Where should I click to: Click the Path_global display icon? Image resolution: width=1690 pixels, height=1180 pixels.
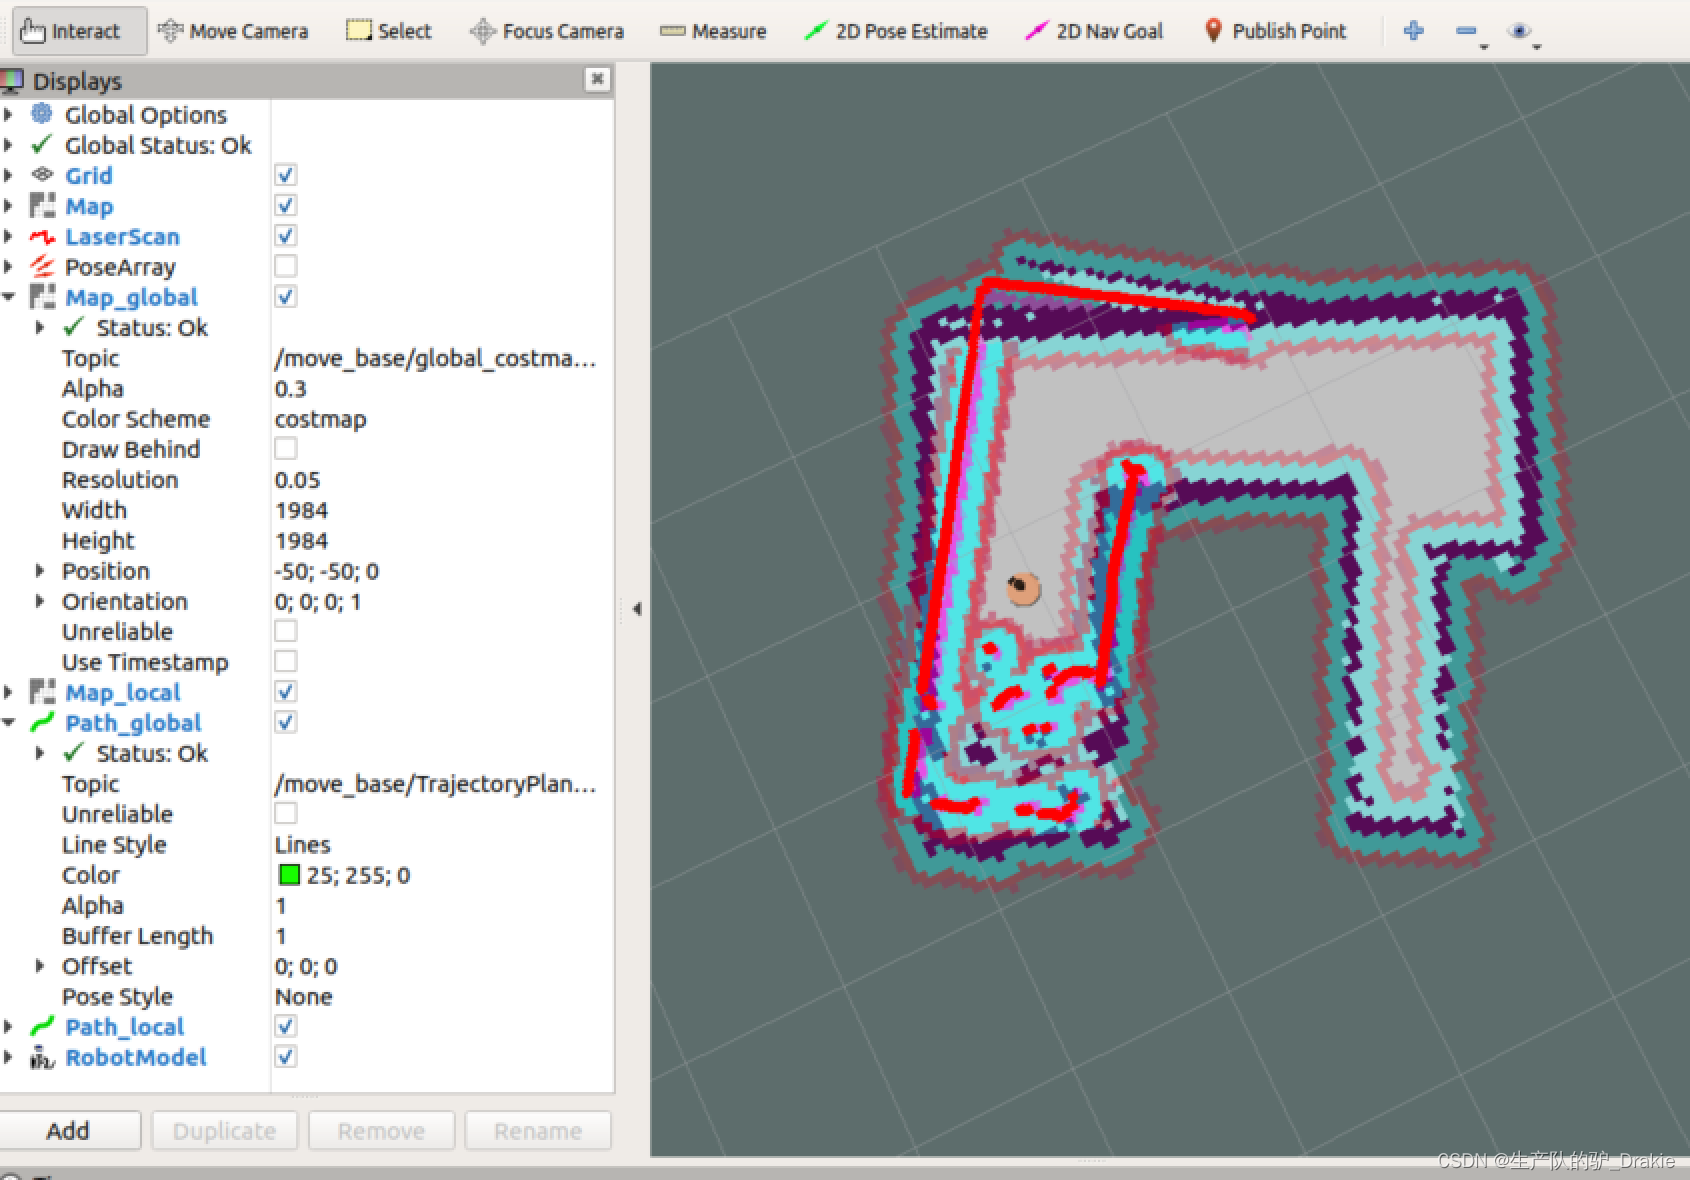(x=41, y=722)
